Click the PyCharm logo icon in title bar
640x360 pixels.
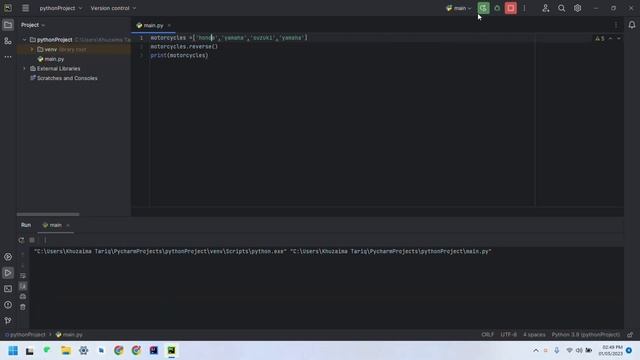(x=8, y=8)
